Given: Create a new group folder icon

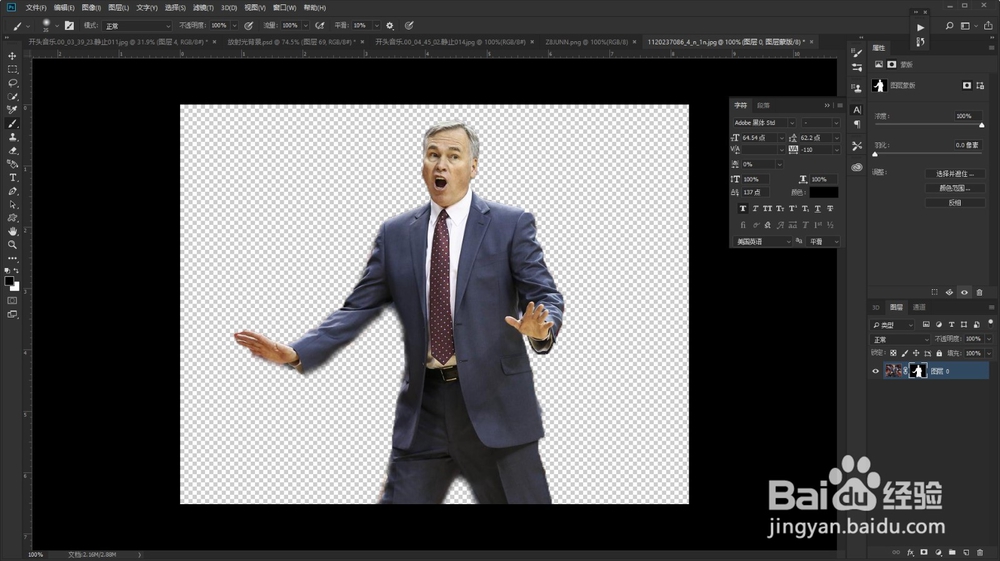Looking at the screenshot, I should [952, 552].
